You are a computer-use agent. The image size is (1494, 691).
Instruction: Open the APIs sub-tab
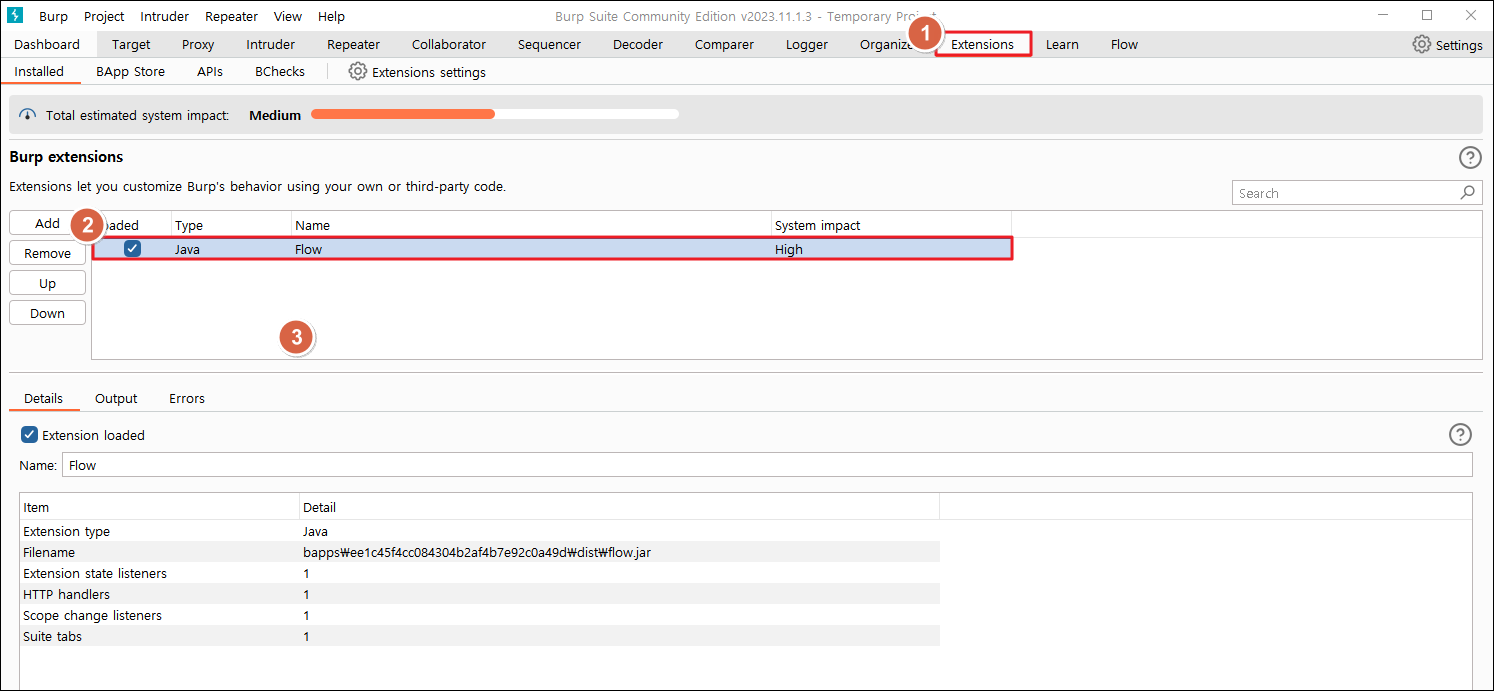coord(210,72)
